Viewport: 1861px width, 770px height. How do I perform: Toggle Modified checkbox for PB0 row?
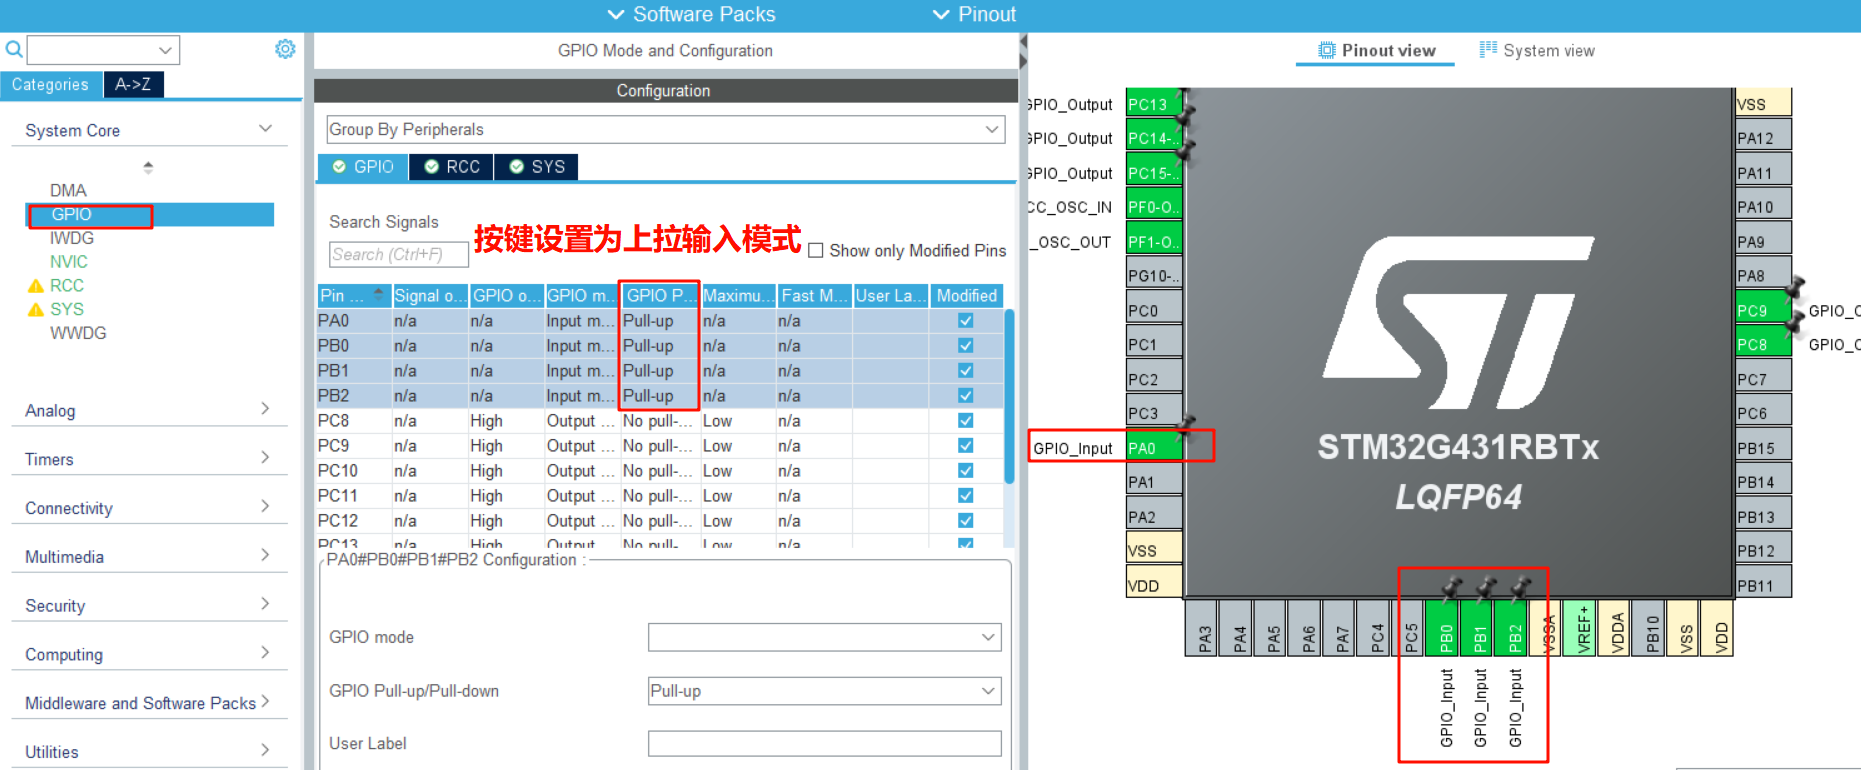965,346
